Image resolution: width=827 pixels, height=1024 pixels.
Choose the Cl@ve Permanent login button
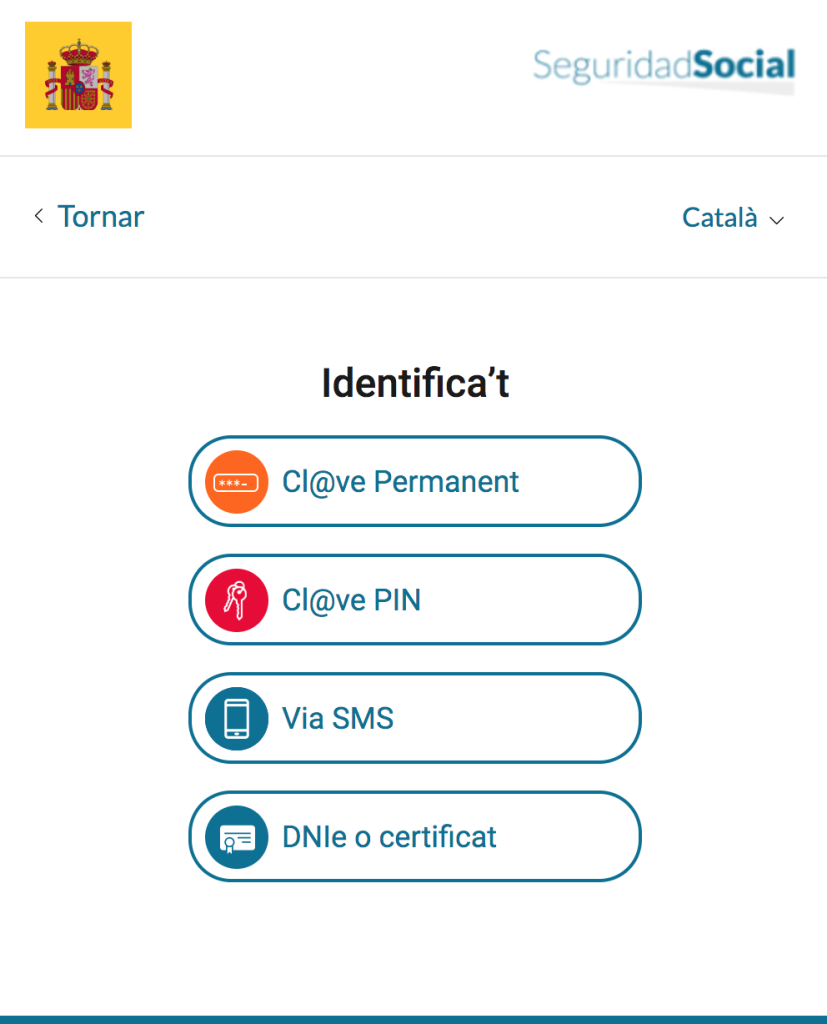click(415, 481)
